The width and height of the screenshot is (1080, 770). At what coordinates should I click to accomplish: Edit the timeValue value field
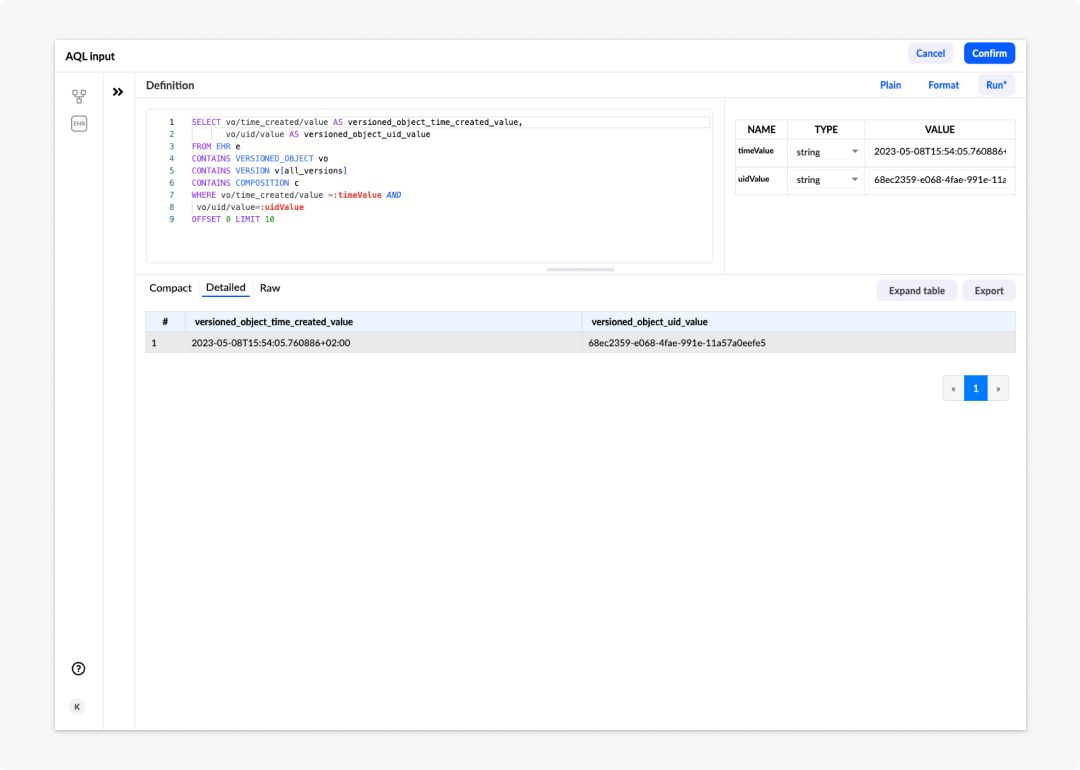tap(939, 152)
